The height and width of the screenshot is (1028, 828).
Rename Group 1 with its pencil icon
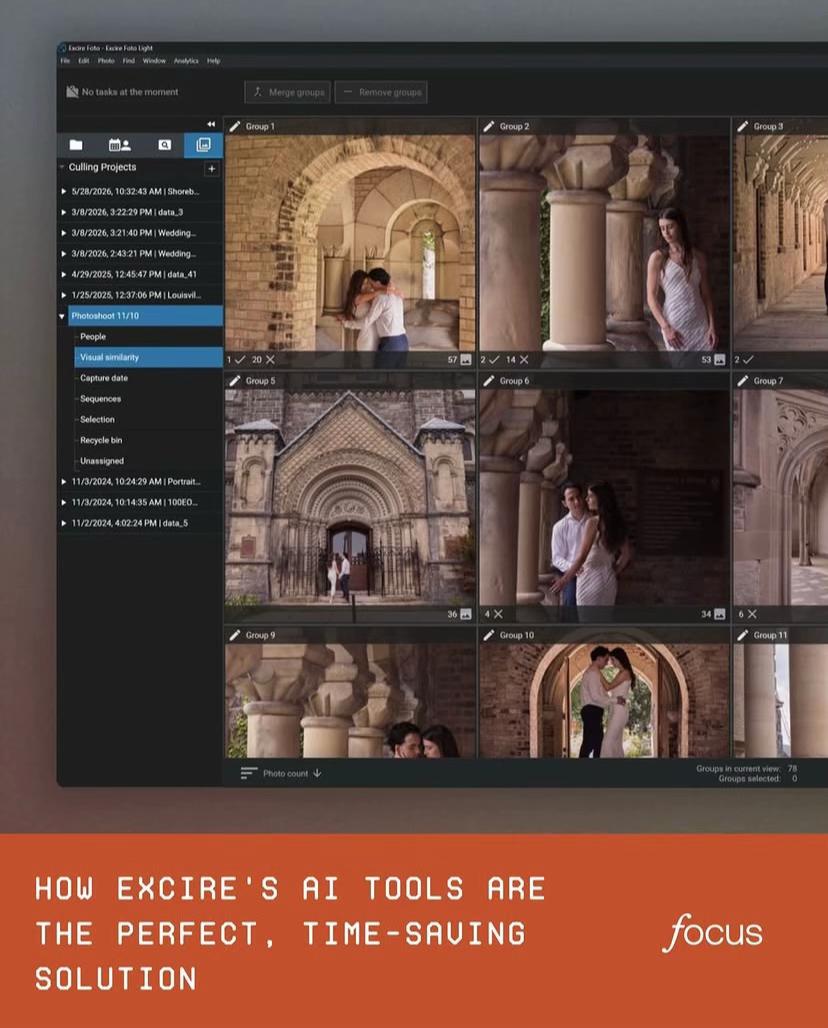pyautogui.click(x=235, y=126)
